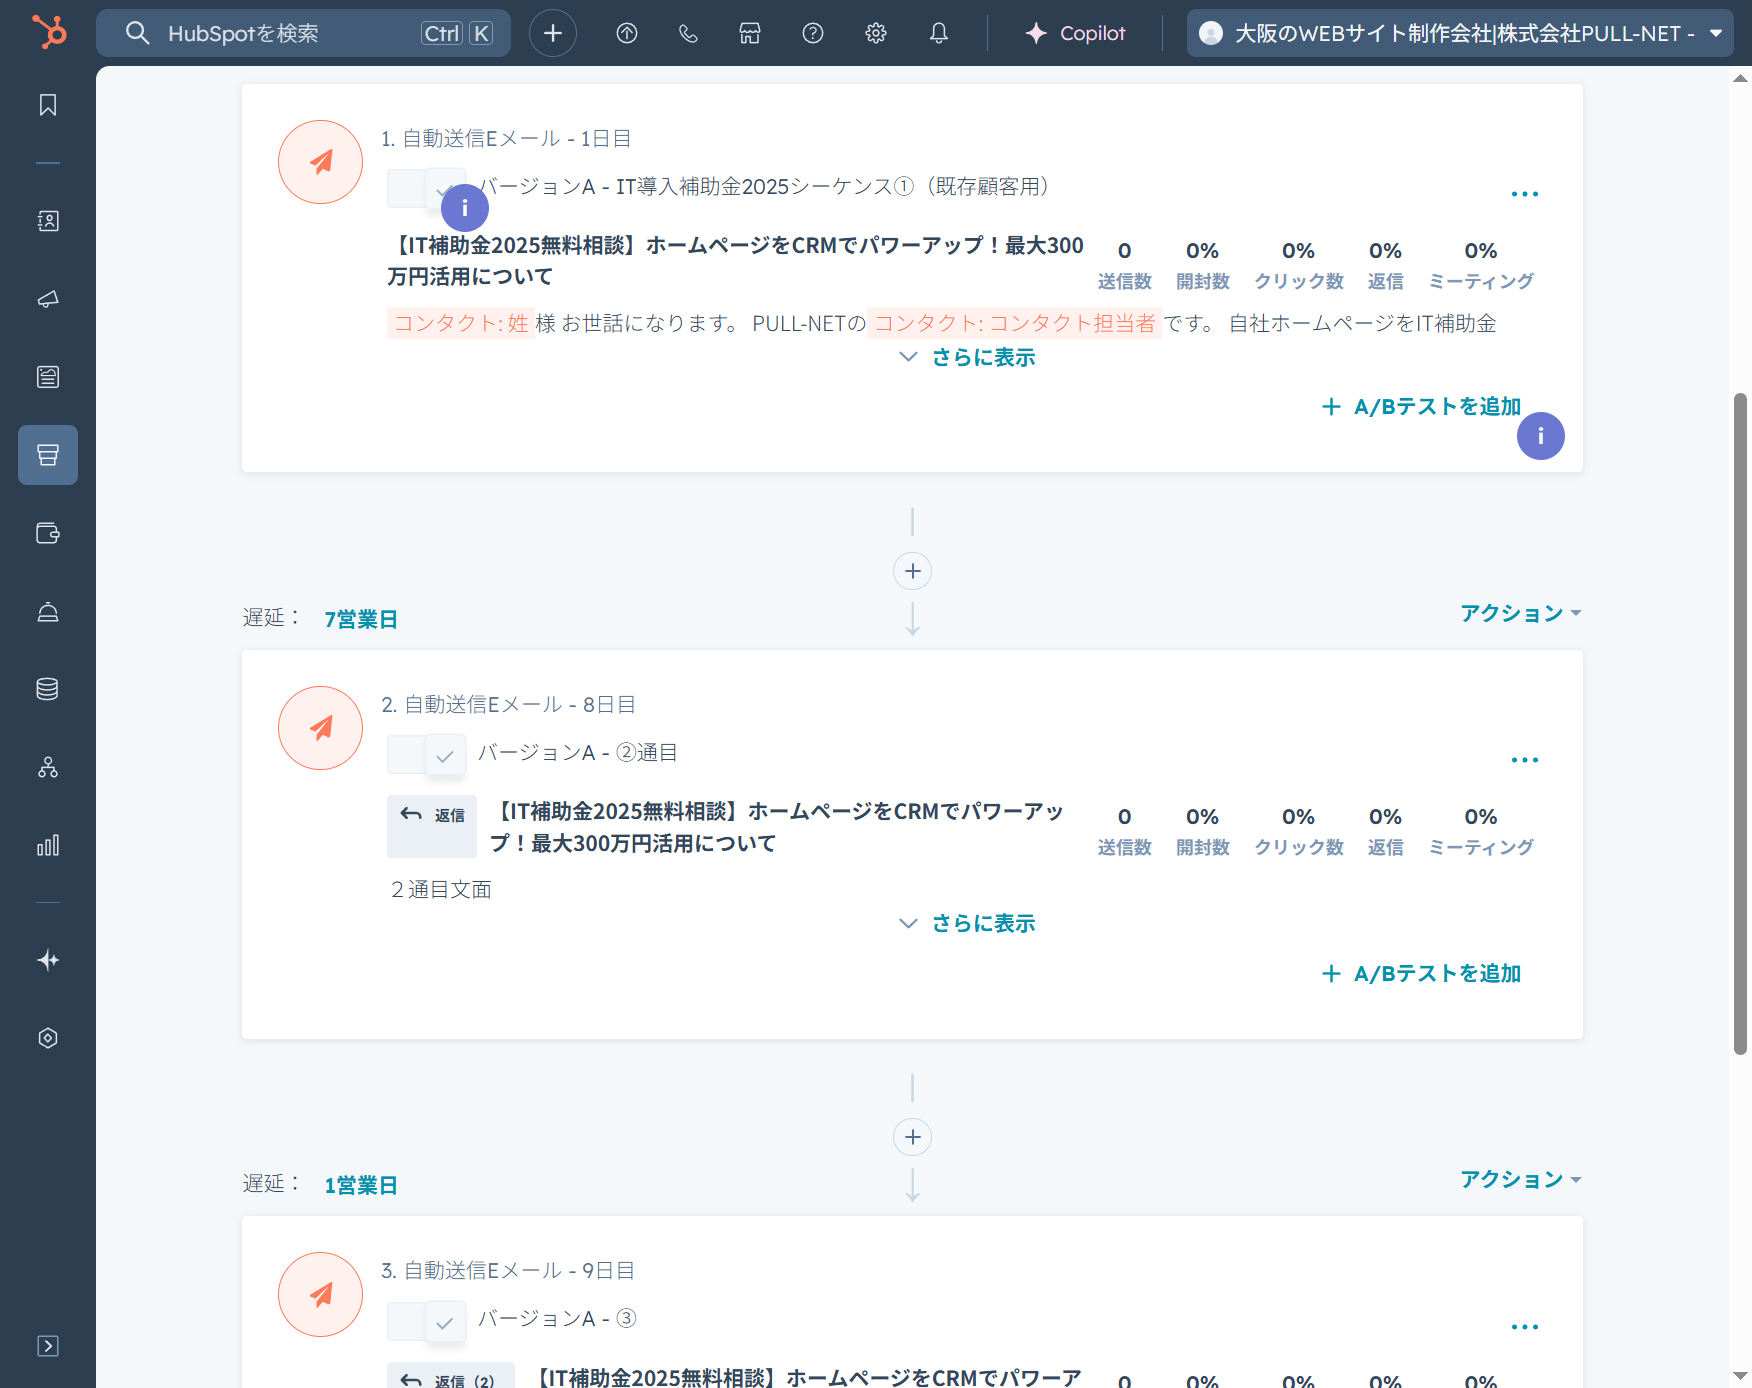
Task: Click the 返信 thread button in step 2
Action: 432,827
